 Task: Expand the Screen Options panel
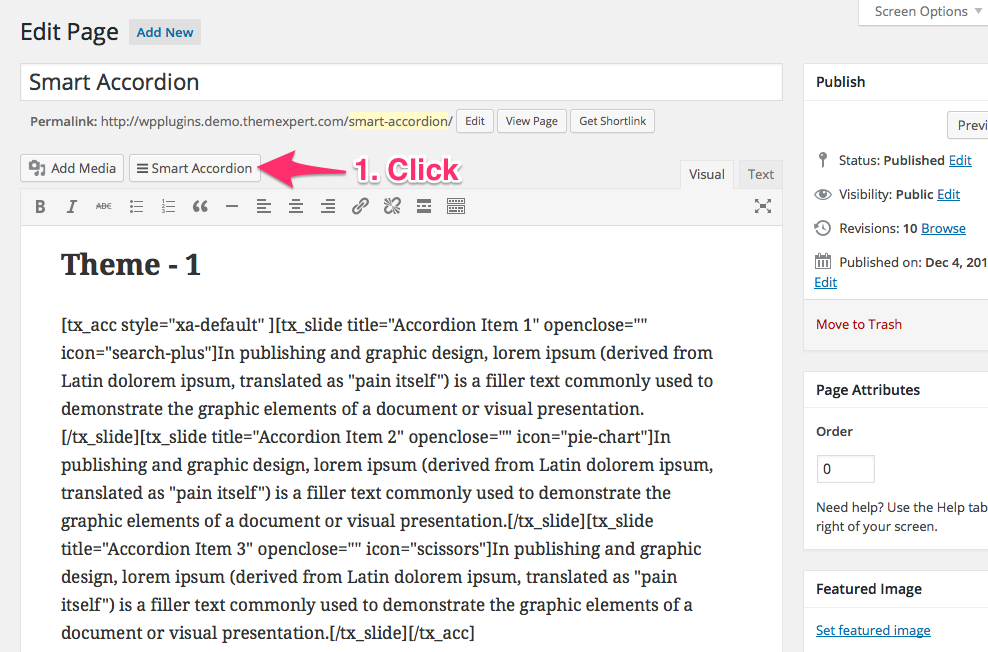pos(922,12)
